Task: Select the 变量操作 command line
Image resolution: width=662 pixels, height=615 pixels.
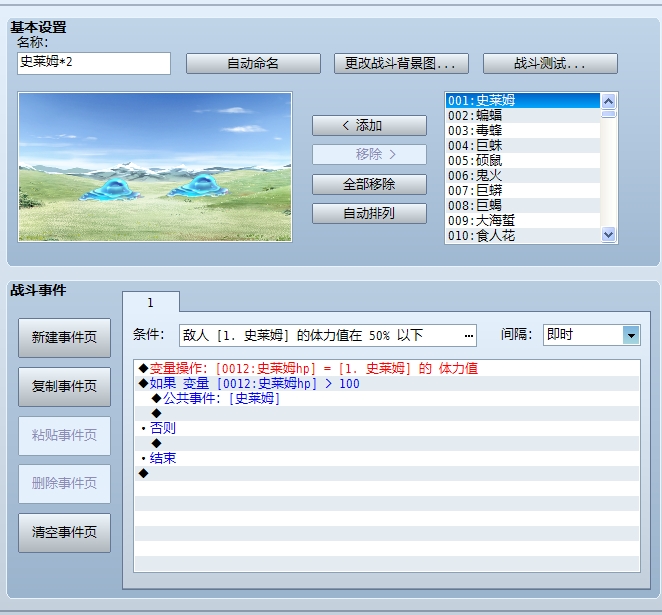Action: pyautogui.click(x=386, y=368)
